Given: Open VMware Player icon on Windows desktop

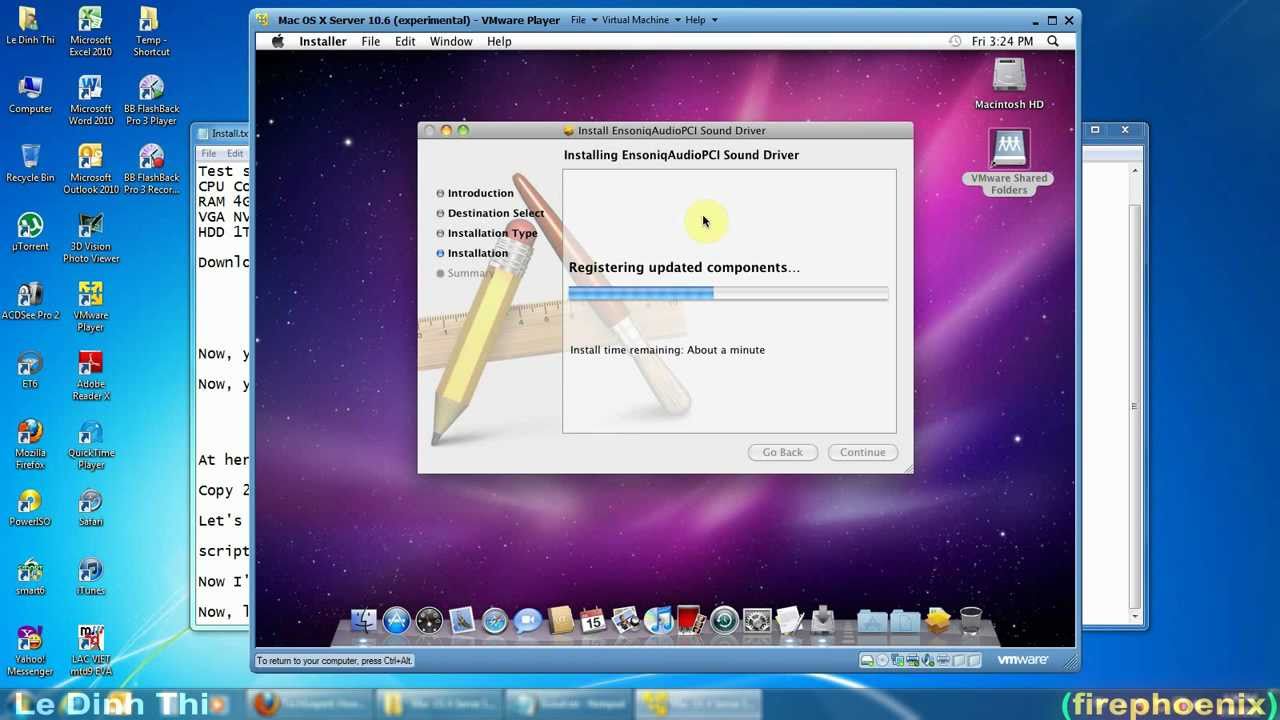Looking at the screenshot, I should [90, 306].
